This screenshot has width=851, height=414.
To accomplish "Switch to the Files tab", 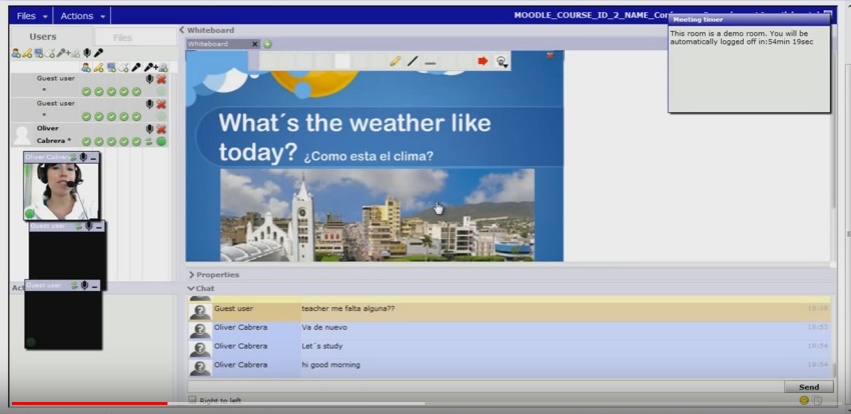I will pos(122,38).
